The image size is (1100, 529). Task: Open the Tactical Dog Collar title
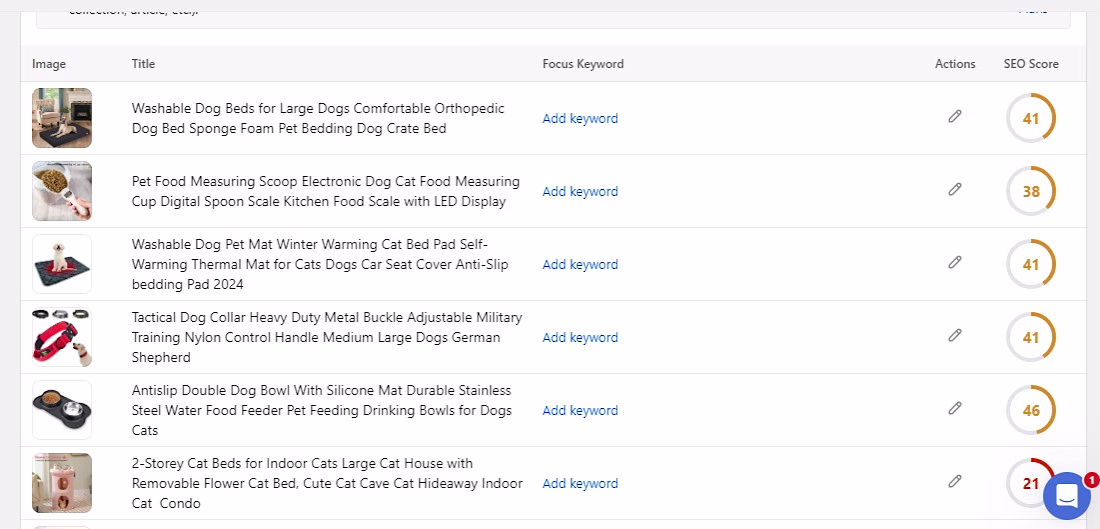point(327,337)
